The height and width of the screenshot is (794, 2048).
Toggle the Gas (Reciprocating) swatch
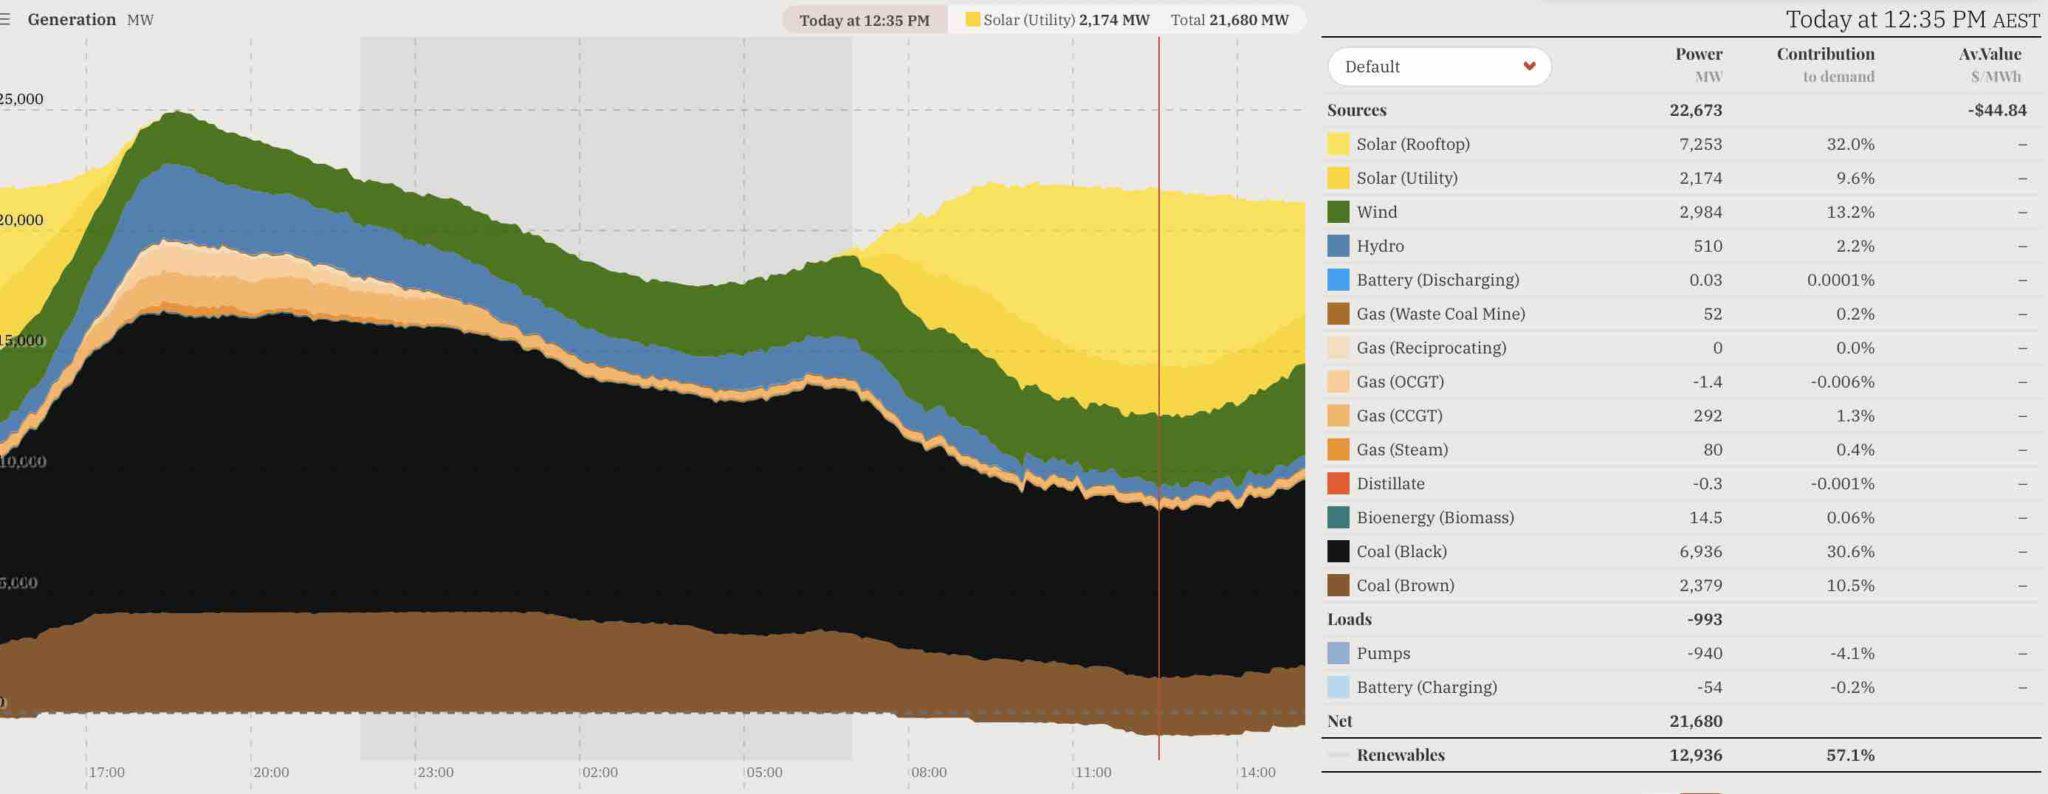tap(1338, 348)
